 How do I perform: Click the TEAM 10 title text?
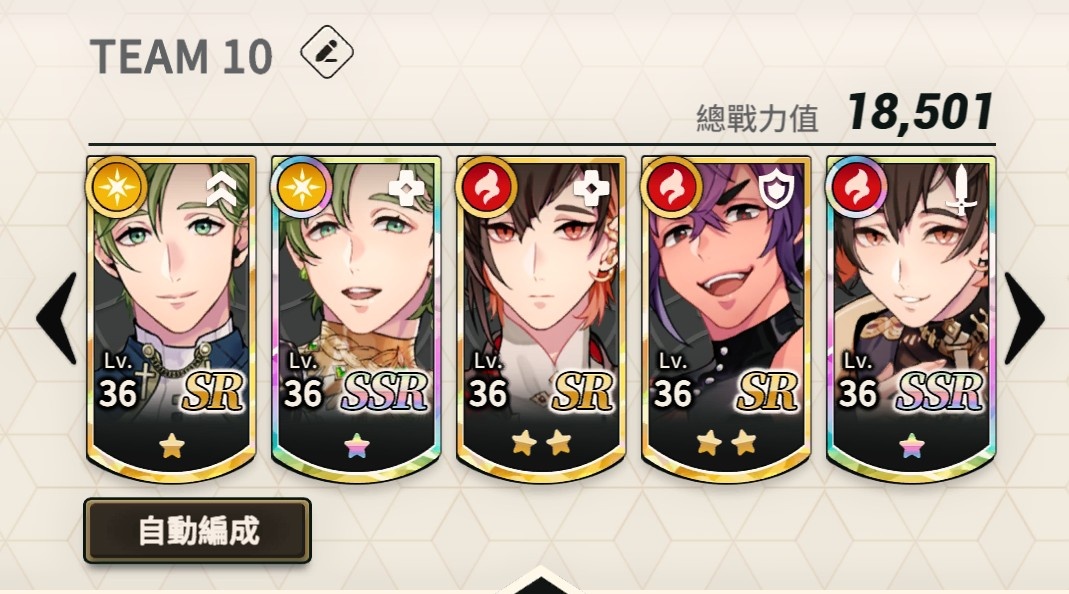point(181,56)
